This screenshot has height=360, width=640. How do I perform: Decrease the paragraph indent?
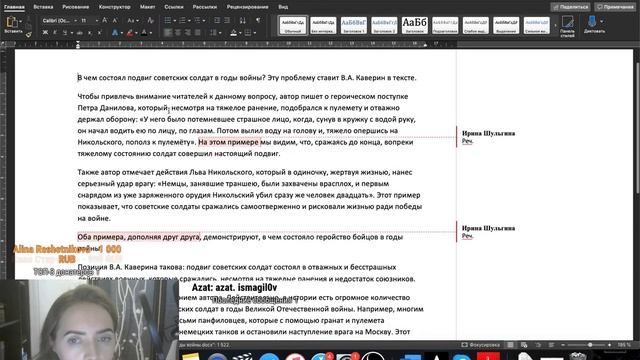point(217,20)
